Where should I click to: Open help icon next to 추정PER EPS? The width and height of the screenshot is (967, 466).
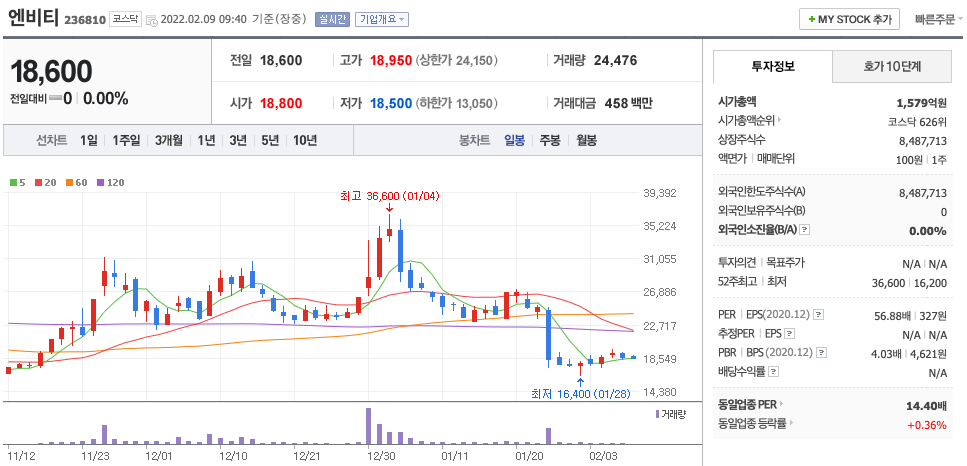click(789, 333)
